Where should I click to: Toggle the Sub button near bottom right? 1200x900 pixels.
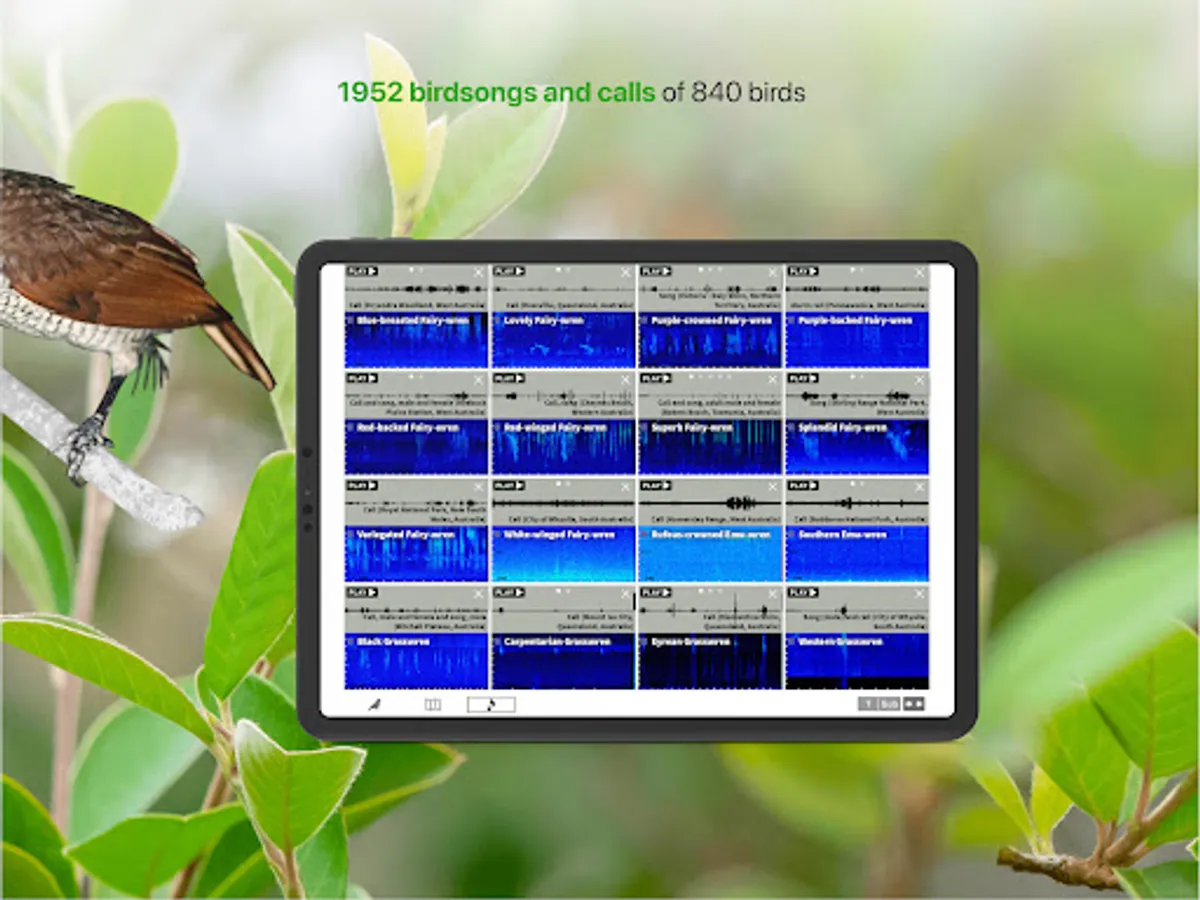(x=889, y=704)
